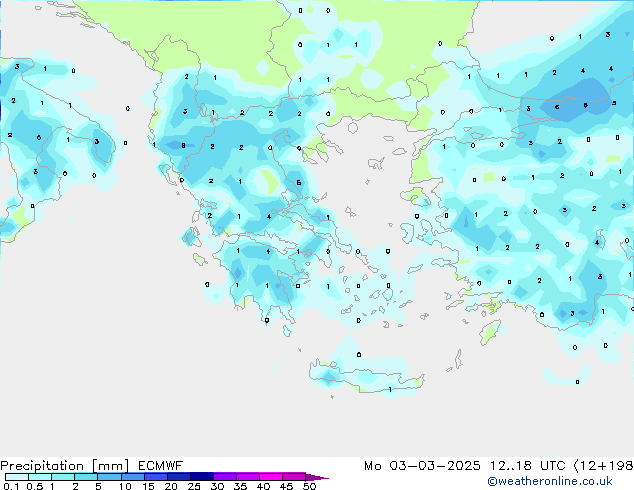Click the 30–35 mm purple legend swatch
Viewport: 634px width, 490px height.
click(x=225, y=477)
